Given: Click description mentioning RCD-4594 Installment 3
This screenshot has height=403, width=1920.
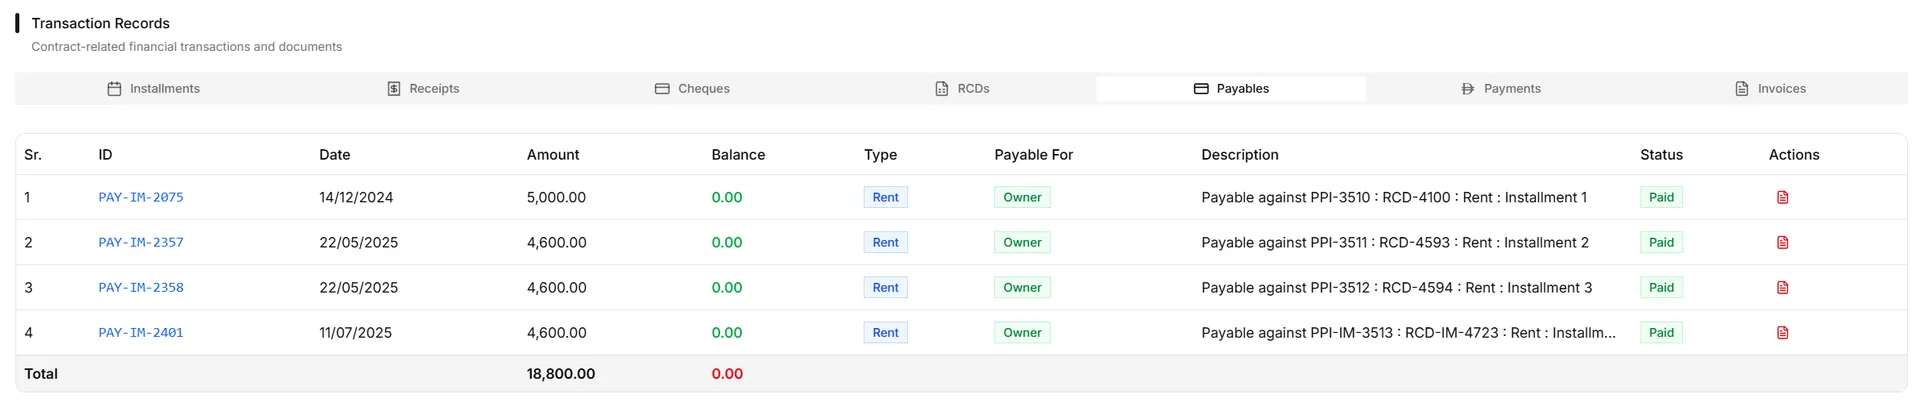Looking at the screenshot, I should pyautogui.click(x=1397, y=287).
